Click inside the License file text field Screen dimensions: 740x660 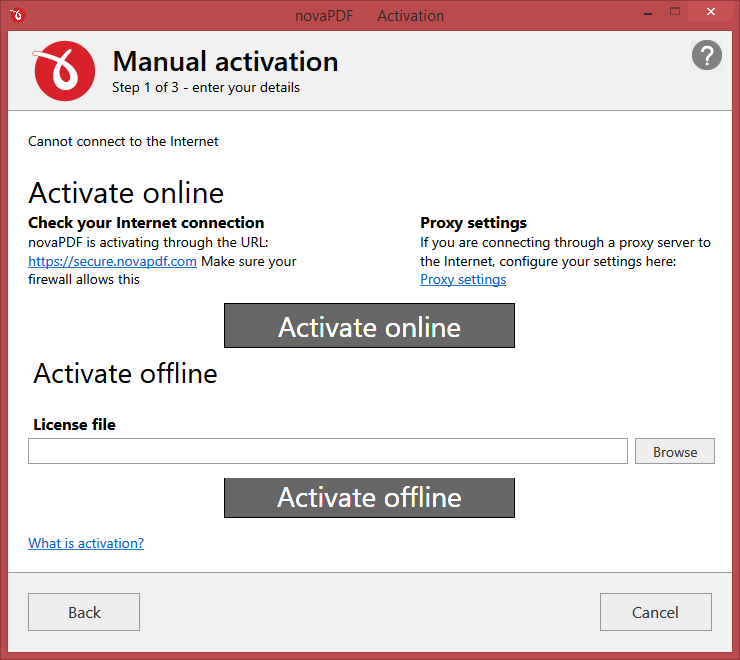point(327,451)
